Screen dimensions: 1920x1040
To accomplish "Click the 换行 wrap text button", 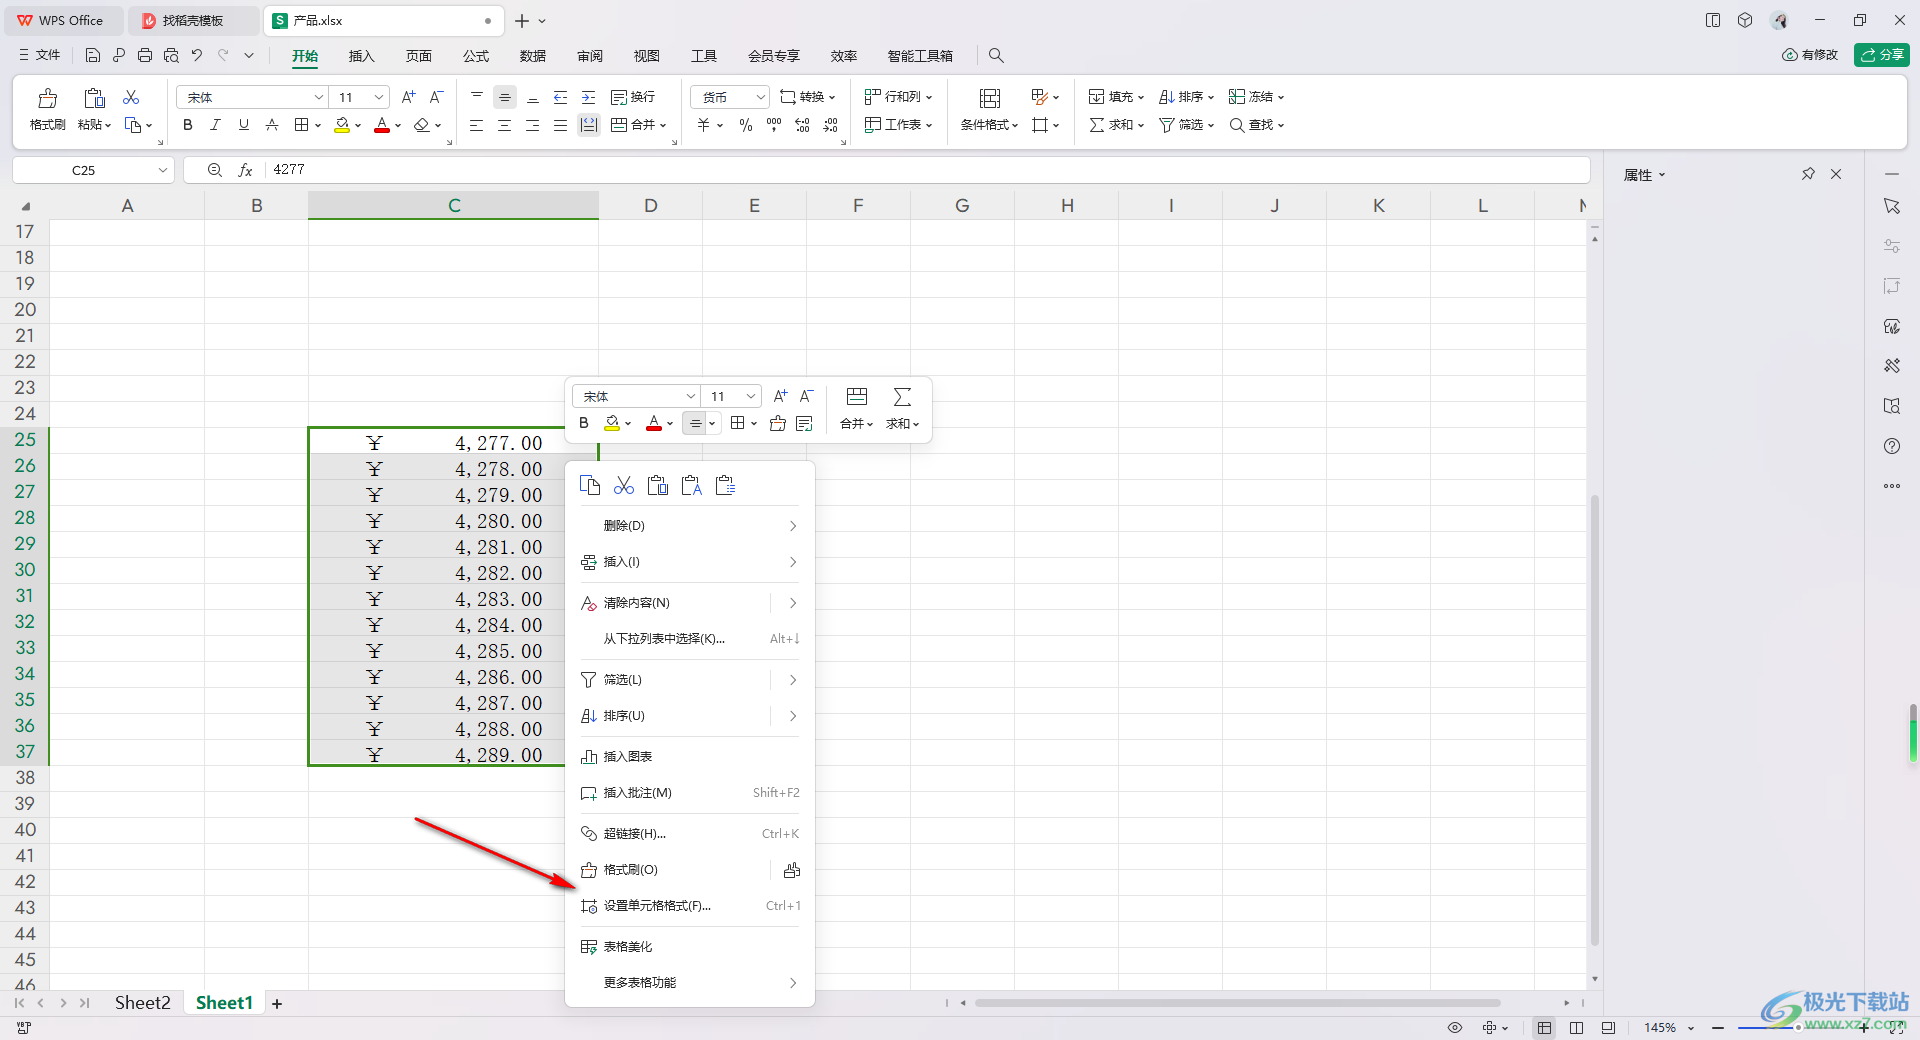I will click(633, 97).
